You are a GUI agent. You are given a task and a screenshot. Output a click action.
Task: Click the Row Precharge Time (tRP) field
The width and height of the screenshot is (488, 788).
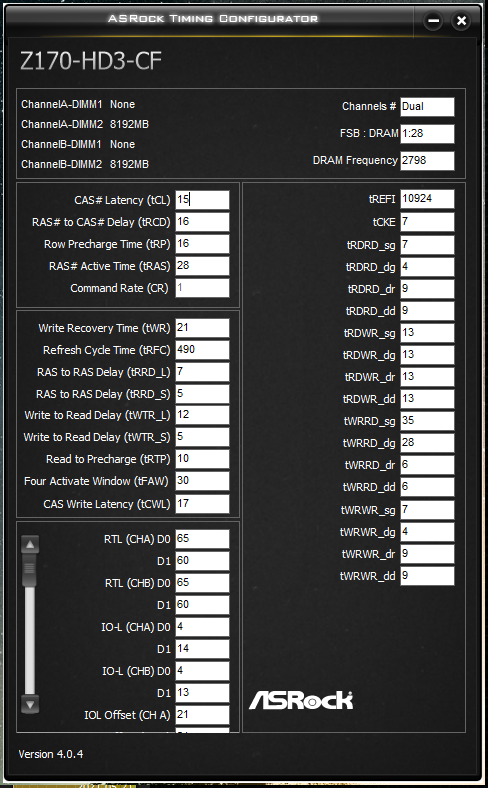pyautogui.click(x=202, y=244)
